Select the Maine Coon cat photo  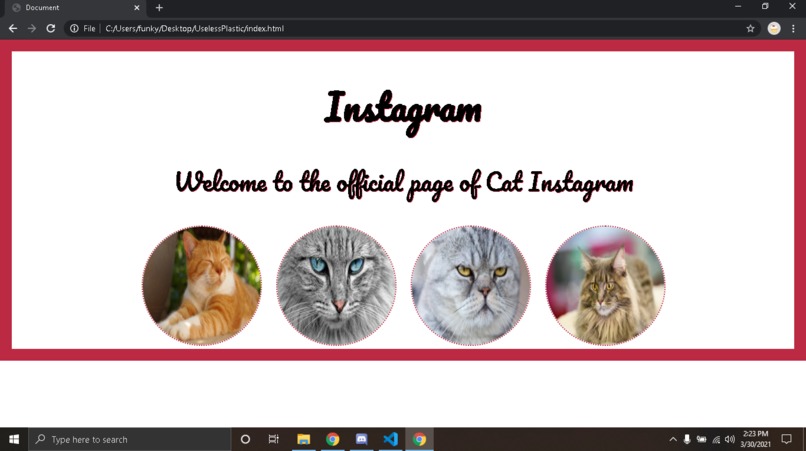click(x=606, y=285)
